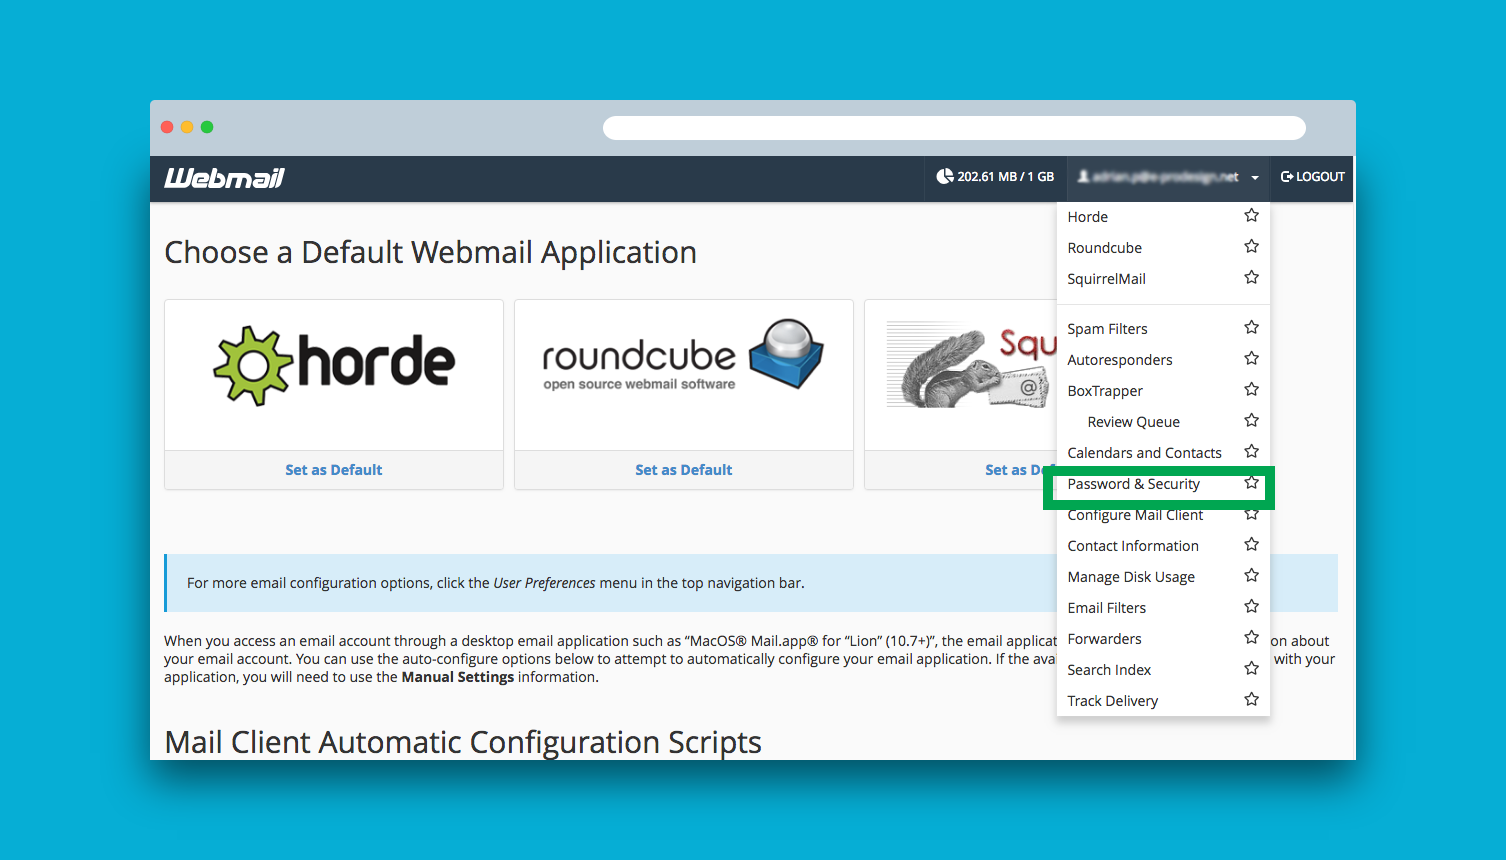The image size is (1506, 860).
Task: Favorite Calendars and Contacts with star
Action: coord(1251,452)
